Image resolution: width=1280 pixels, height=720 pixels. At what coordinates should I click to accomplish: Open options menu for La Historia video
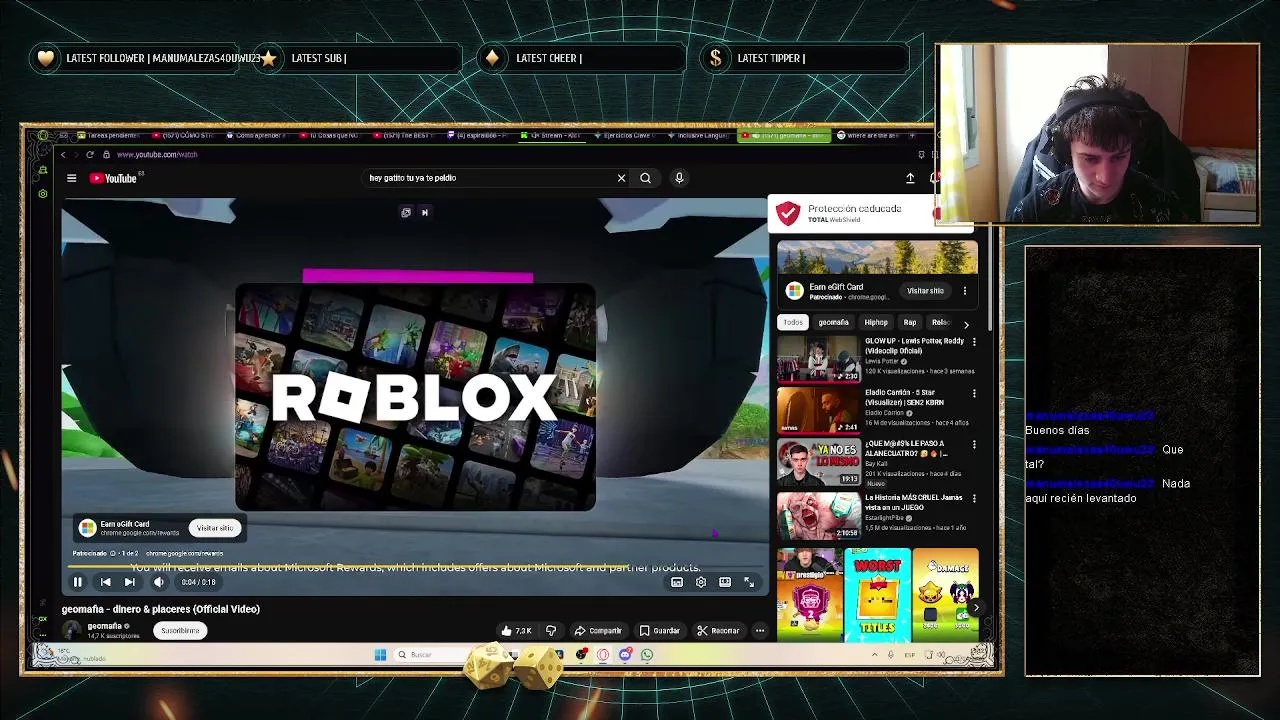pos(974,497)
